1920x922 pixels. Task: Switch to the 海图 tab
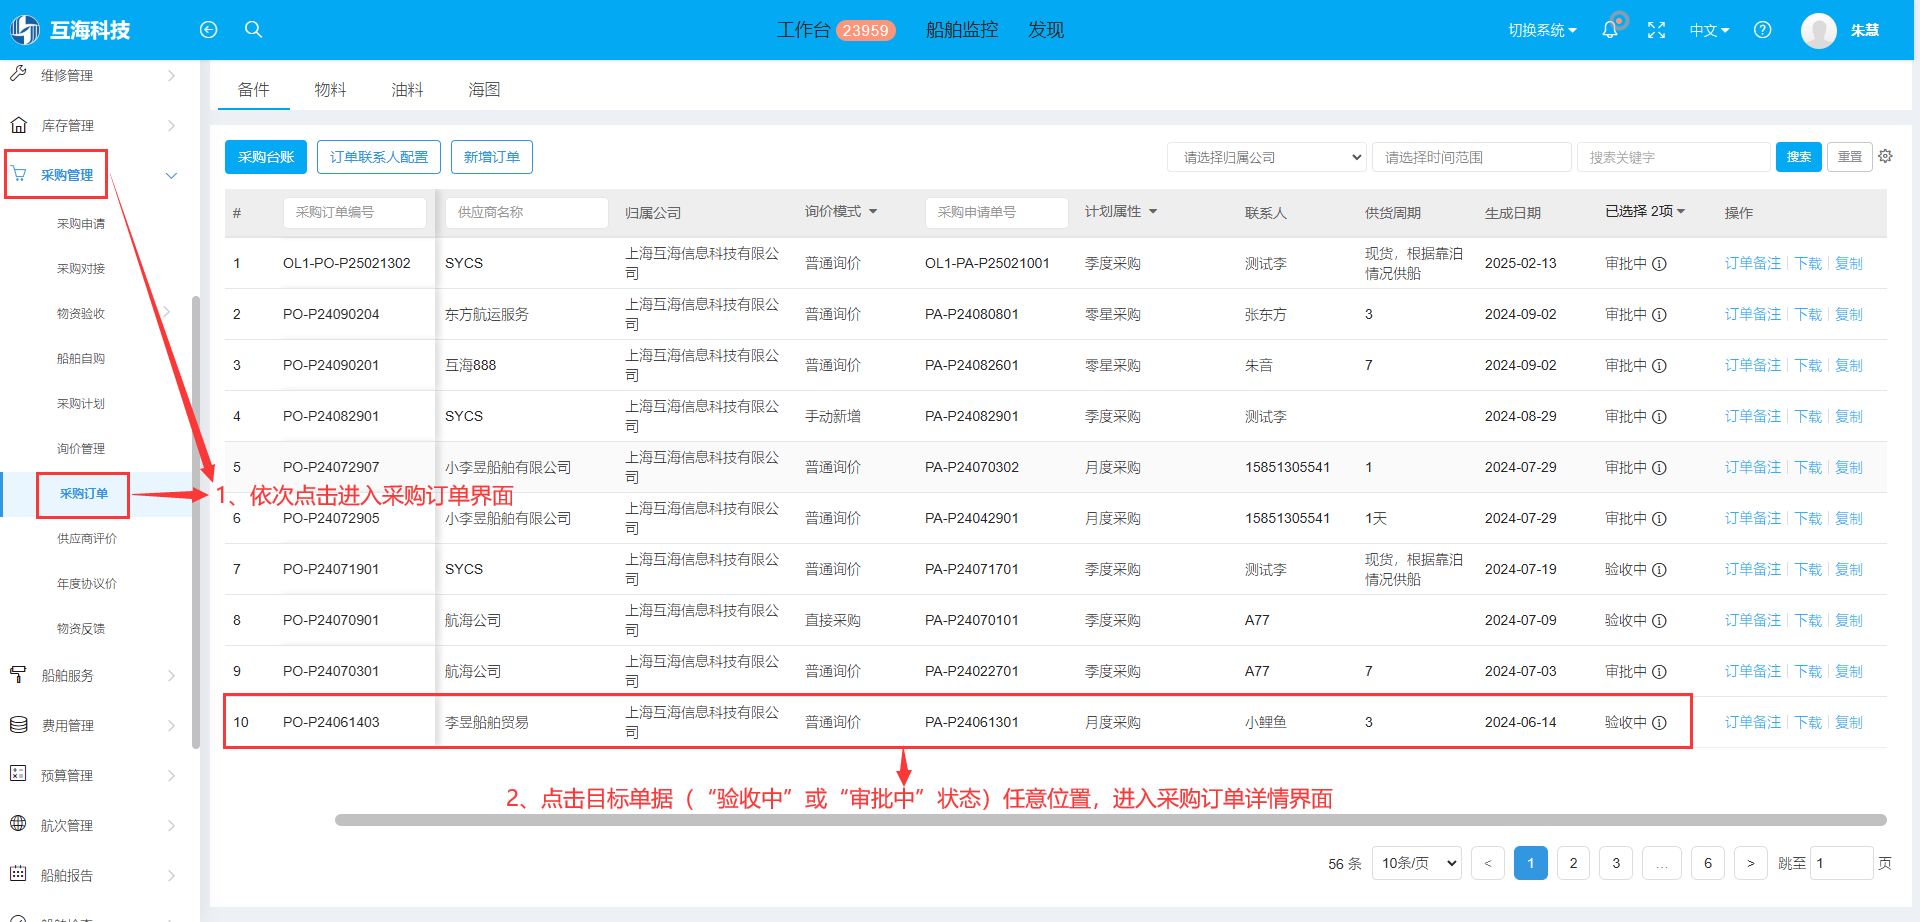pyautogui.click(x=484, y=90)
